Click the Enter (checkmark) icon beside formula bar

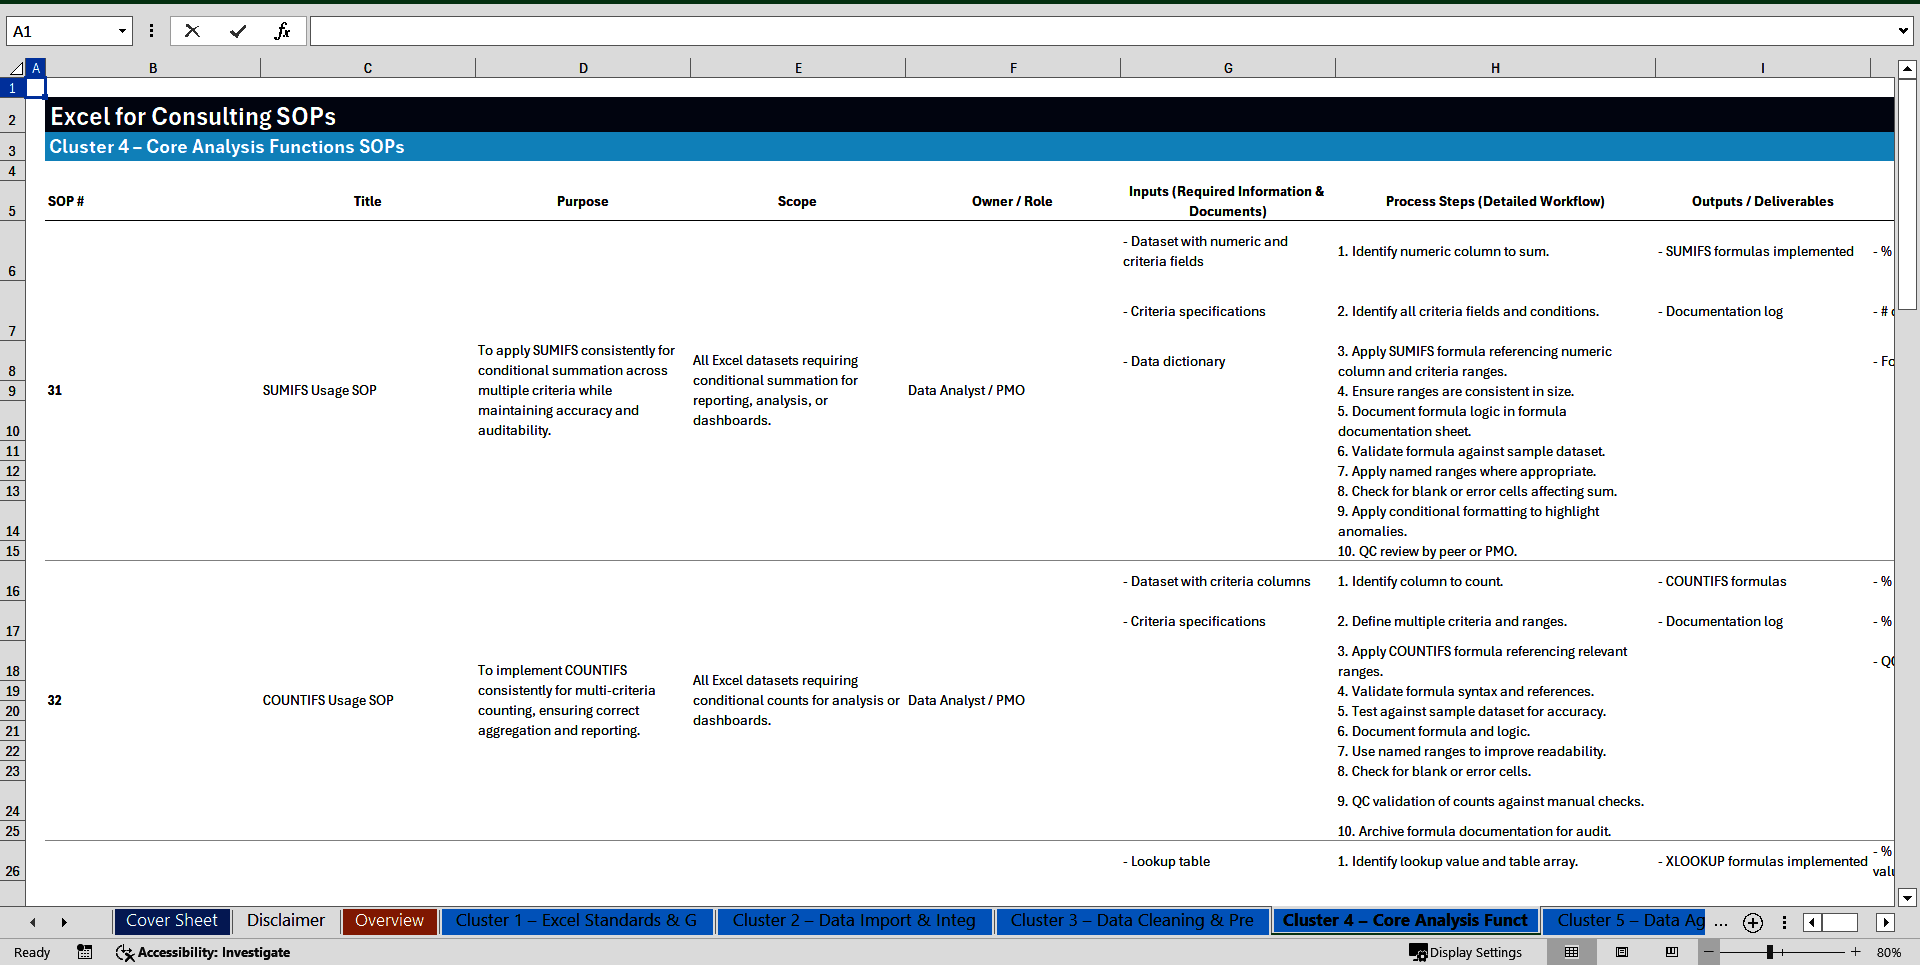[x=238, y=31]
